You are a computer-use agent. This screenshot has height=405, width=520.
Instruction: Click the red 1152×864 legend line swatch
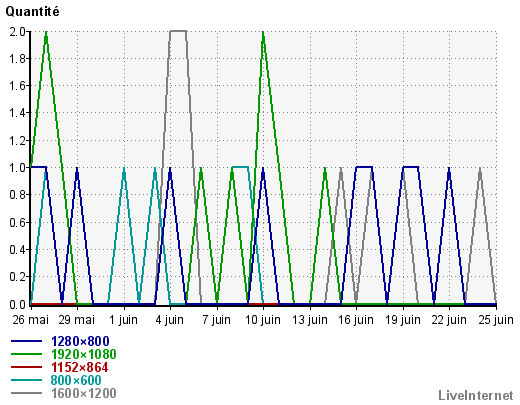point(27,367)
